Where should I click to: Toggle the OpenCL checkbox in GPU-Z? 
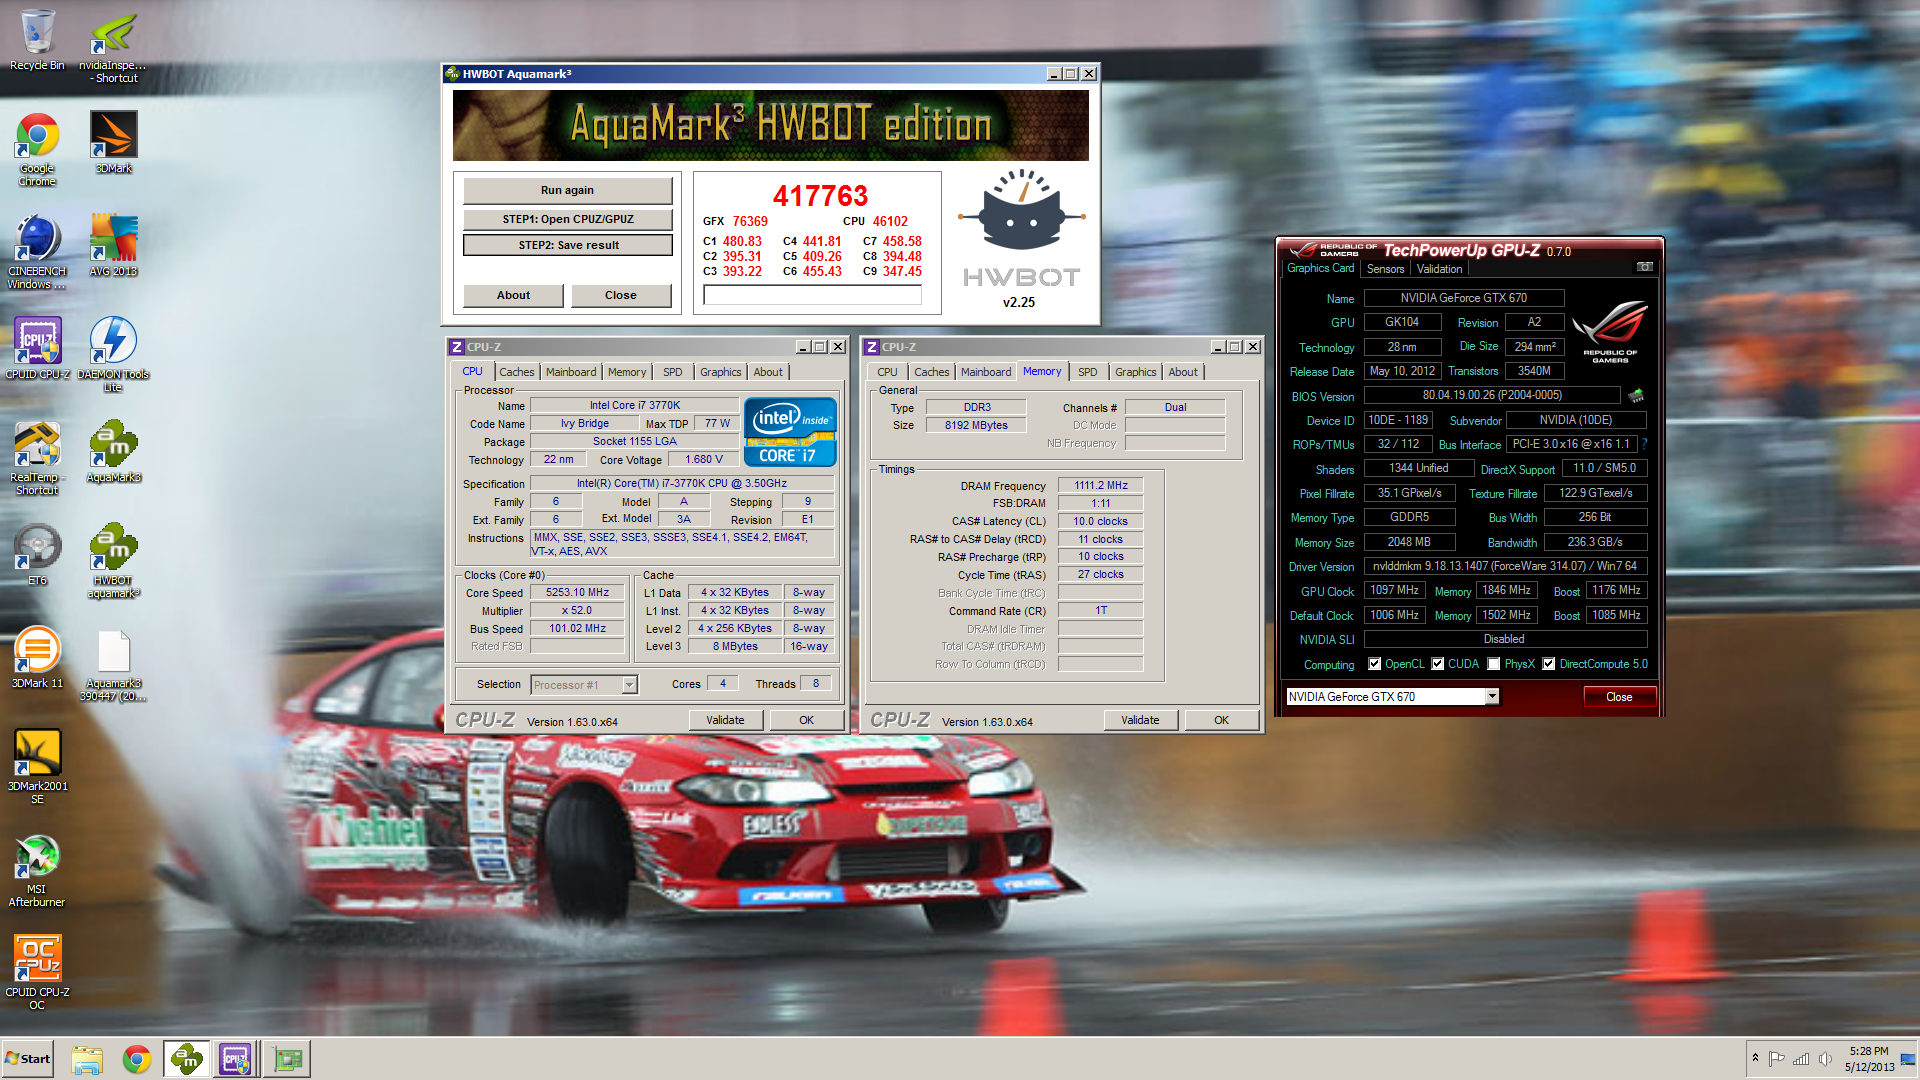tap(1375, 664)
